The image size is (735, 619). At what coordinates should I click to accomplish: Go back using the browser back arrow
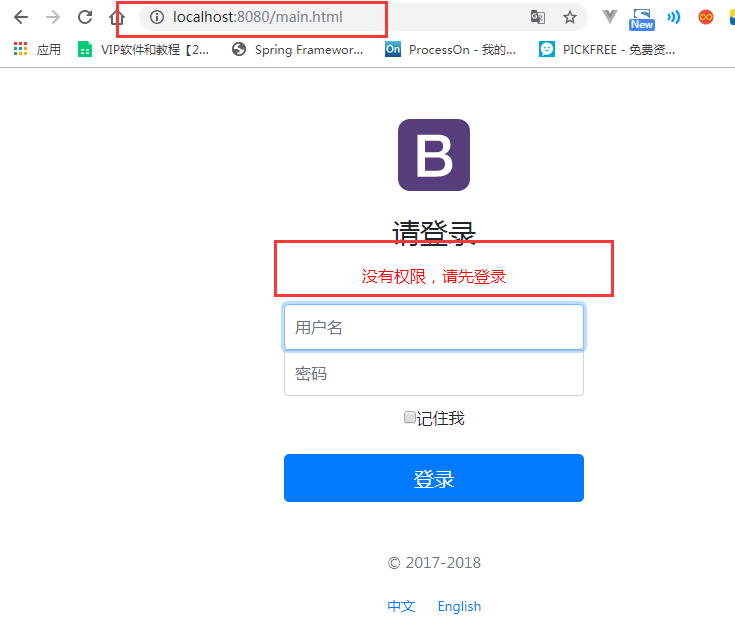21,17
